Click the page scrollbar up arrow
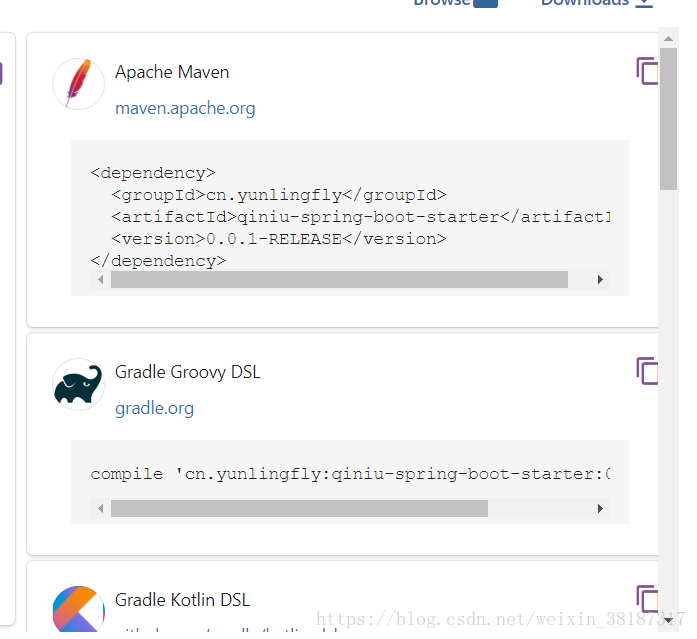Screen dimensions: 697x639 point(668,36)
